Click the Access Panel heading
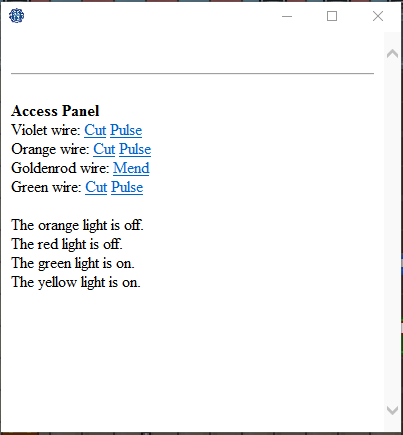Viewport: 403px width, 435px height. click(55, 111)
